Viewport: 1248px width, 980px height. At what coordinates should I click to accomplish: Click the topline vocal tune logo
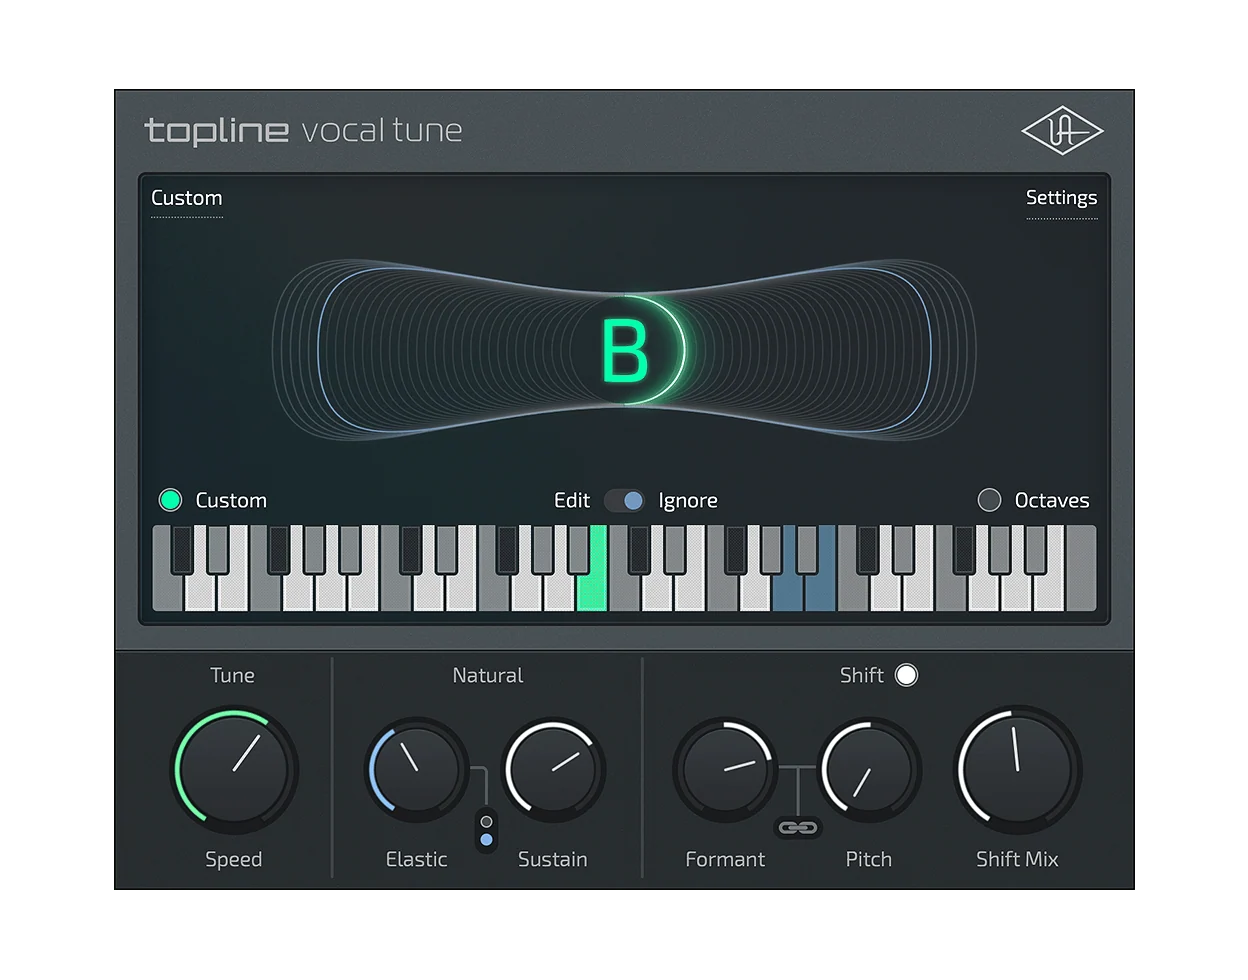[304, 130]
